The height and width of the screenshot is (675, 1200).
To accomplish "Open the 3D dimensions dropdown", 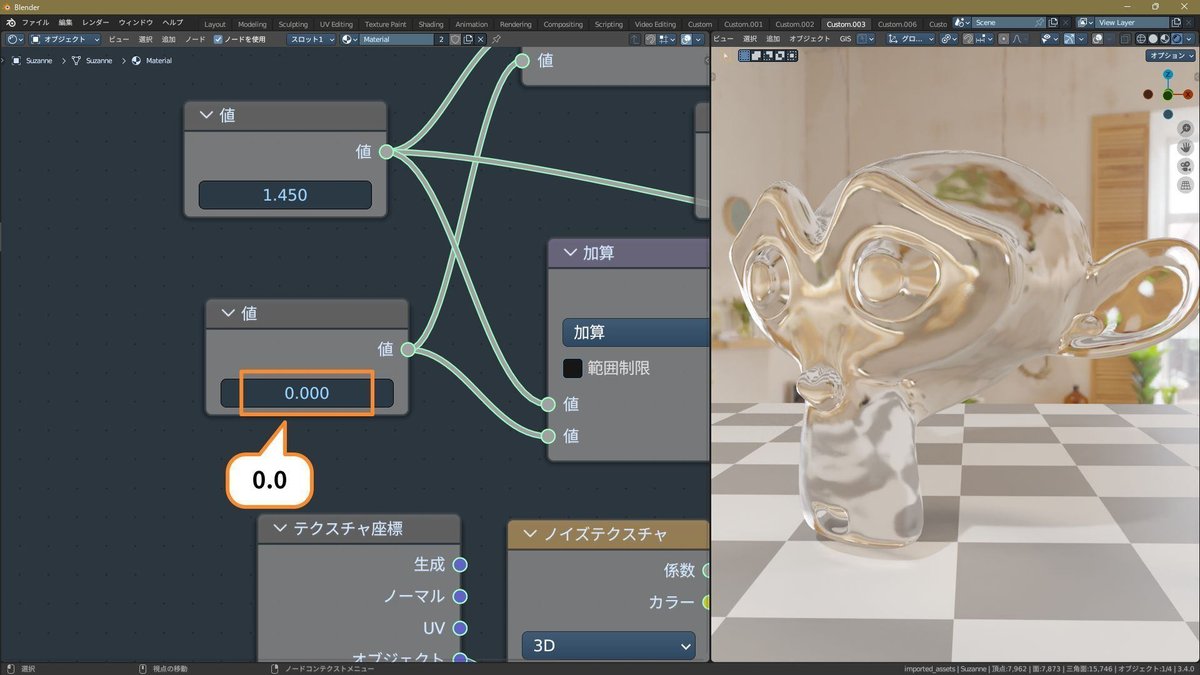I will [x=609, y=646].
